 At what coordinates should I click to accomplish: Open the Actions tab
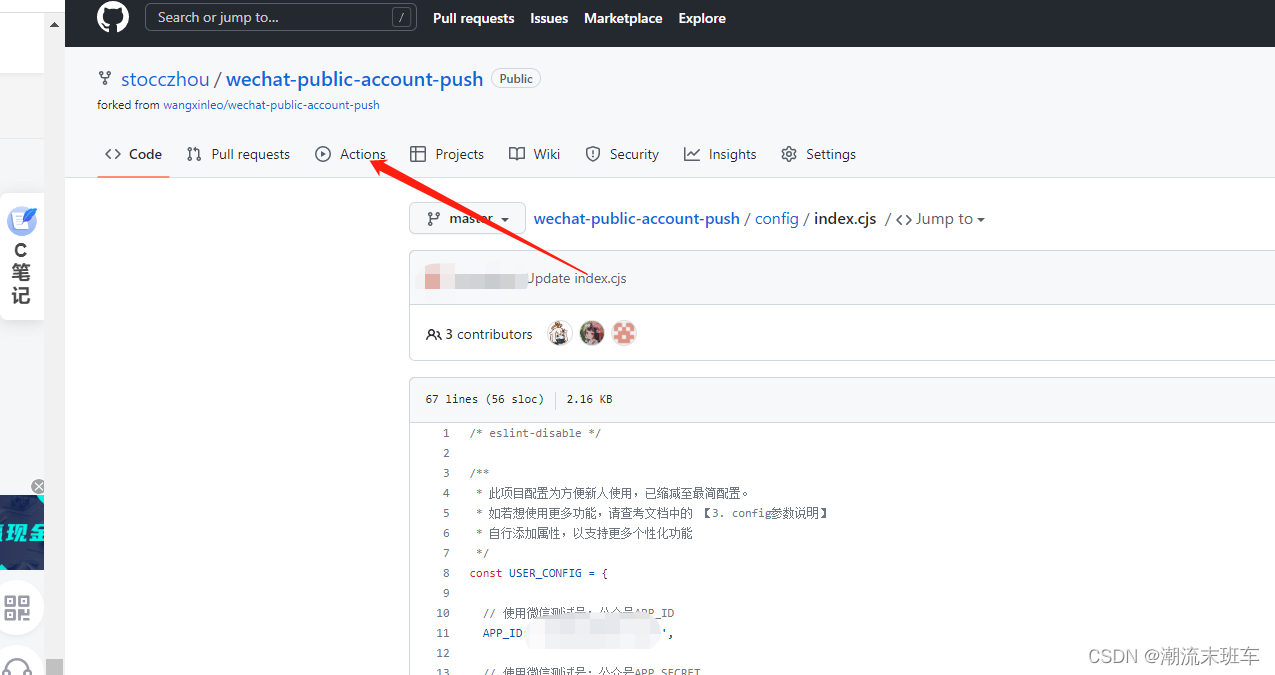[350, 154]
